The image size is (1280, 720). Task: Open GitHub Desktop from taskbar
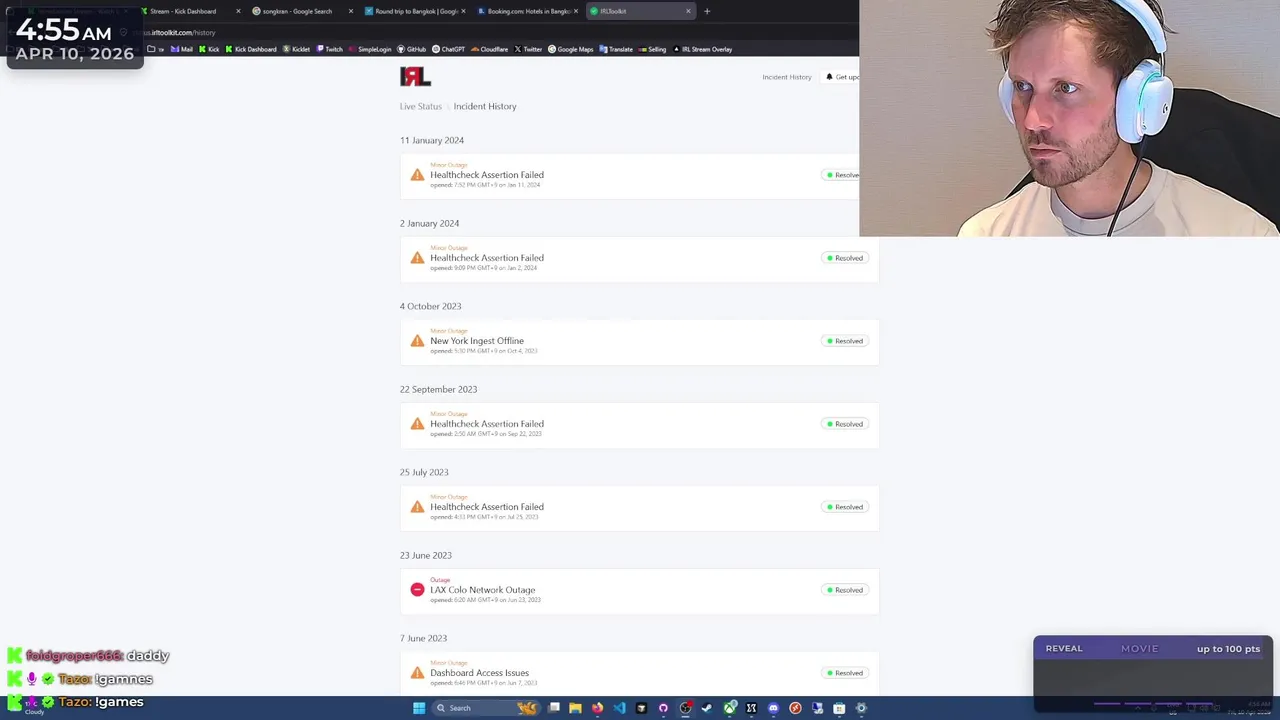coord(663,708)
